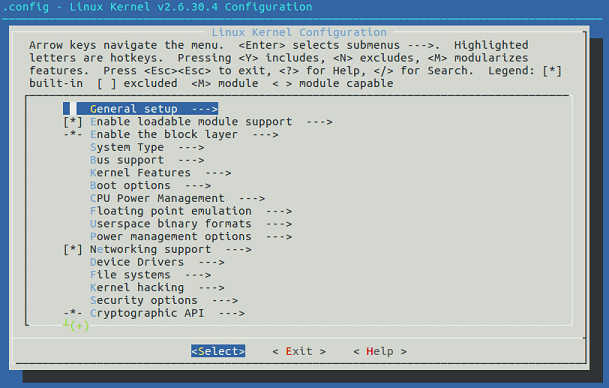Screen dimensions: 609x388
Task: Select Userspace binary formats entry
Action: point(191,224)
